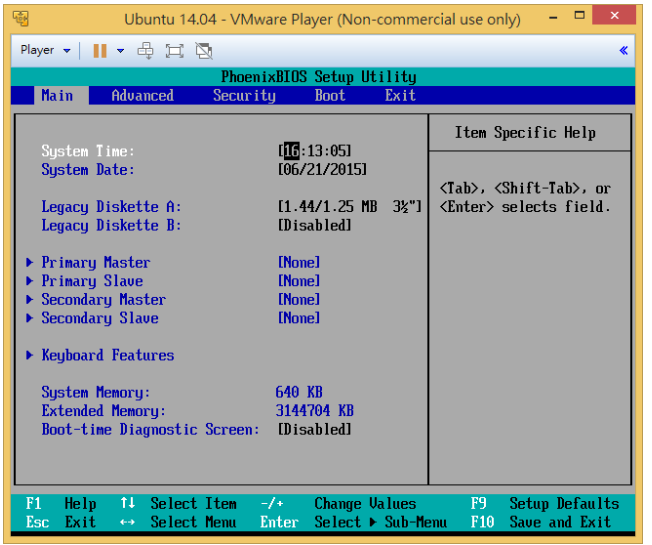Screen dimensions: 652x545
Task: Click the Boot-time Diagnostic Screen label
Action: tap(150, 429)
